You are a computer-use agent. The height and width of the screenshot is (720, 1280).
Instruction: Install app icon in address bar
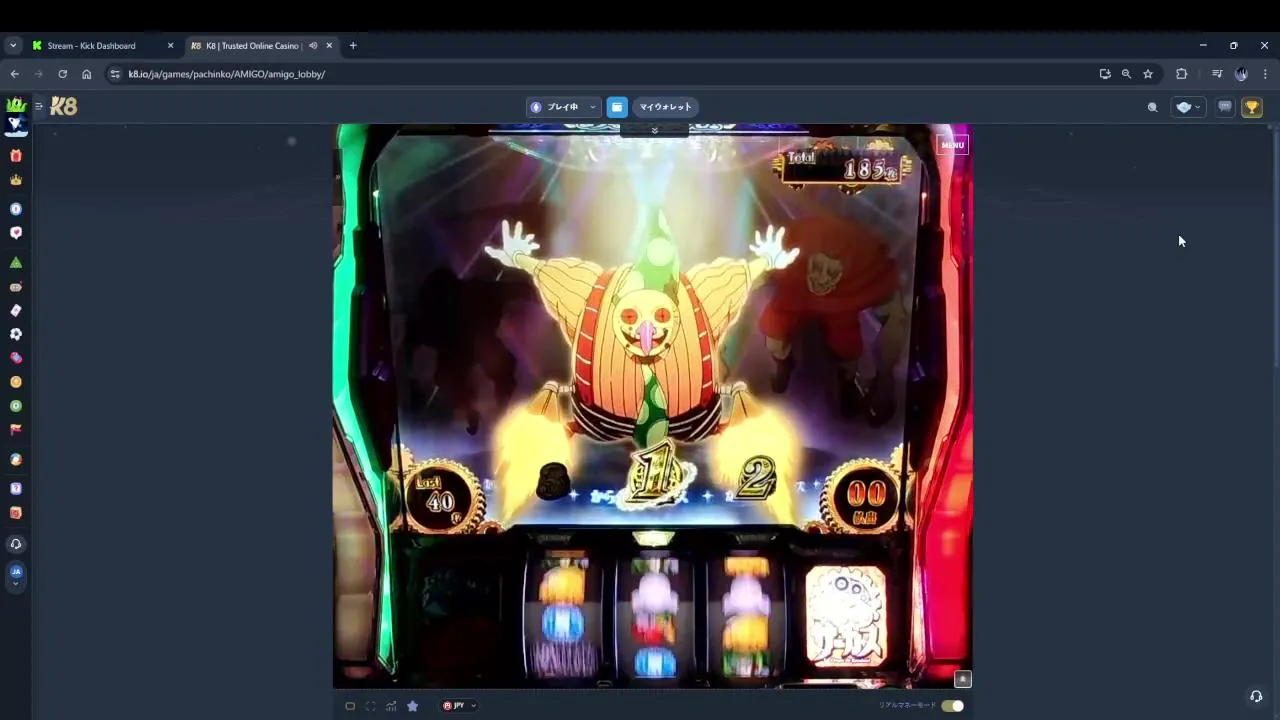[1104, 74]
